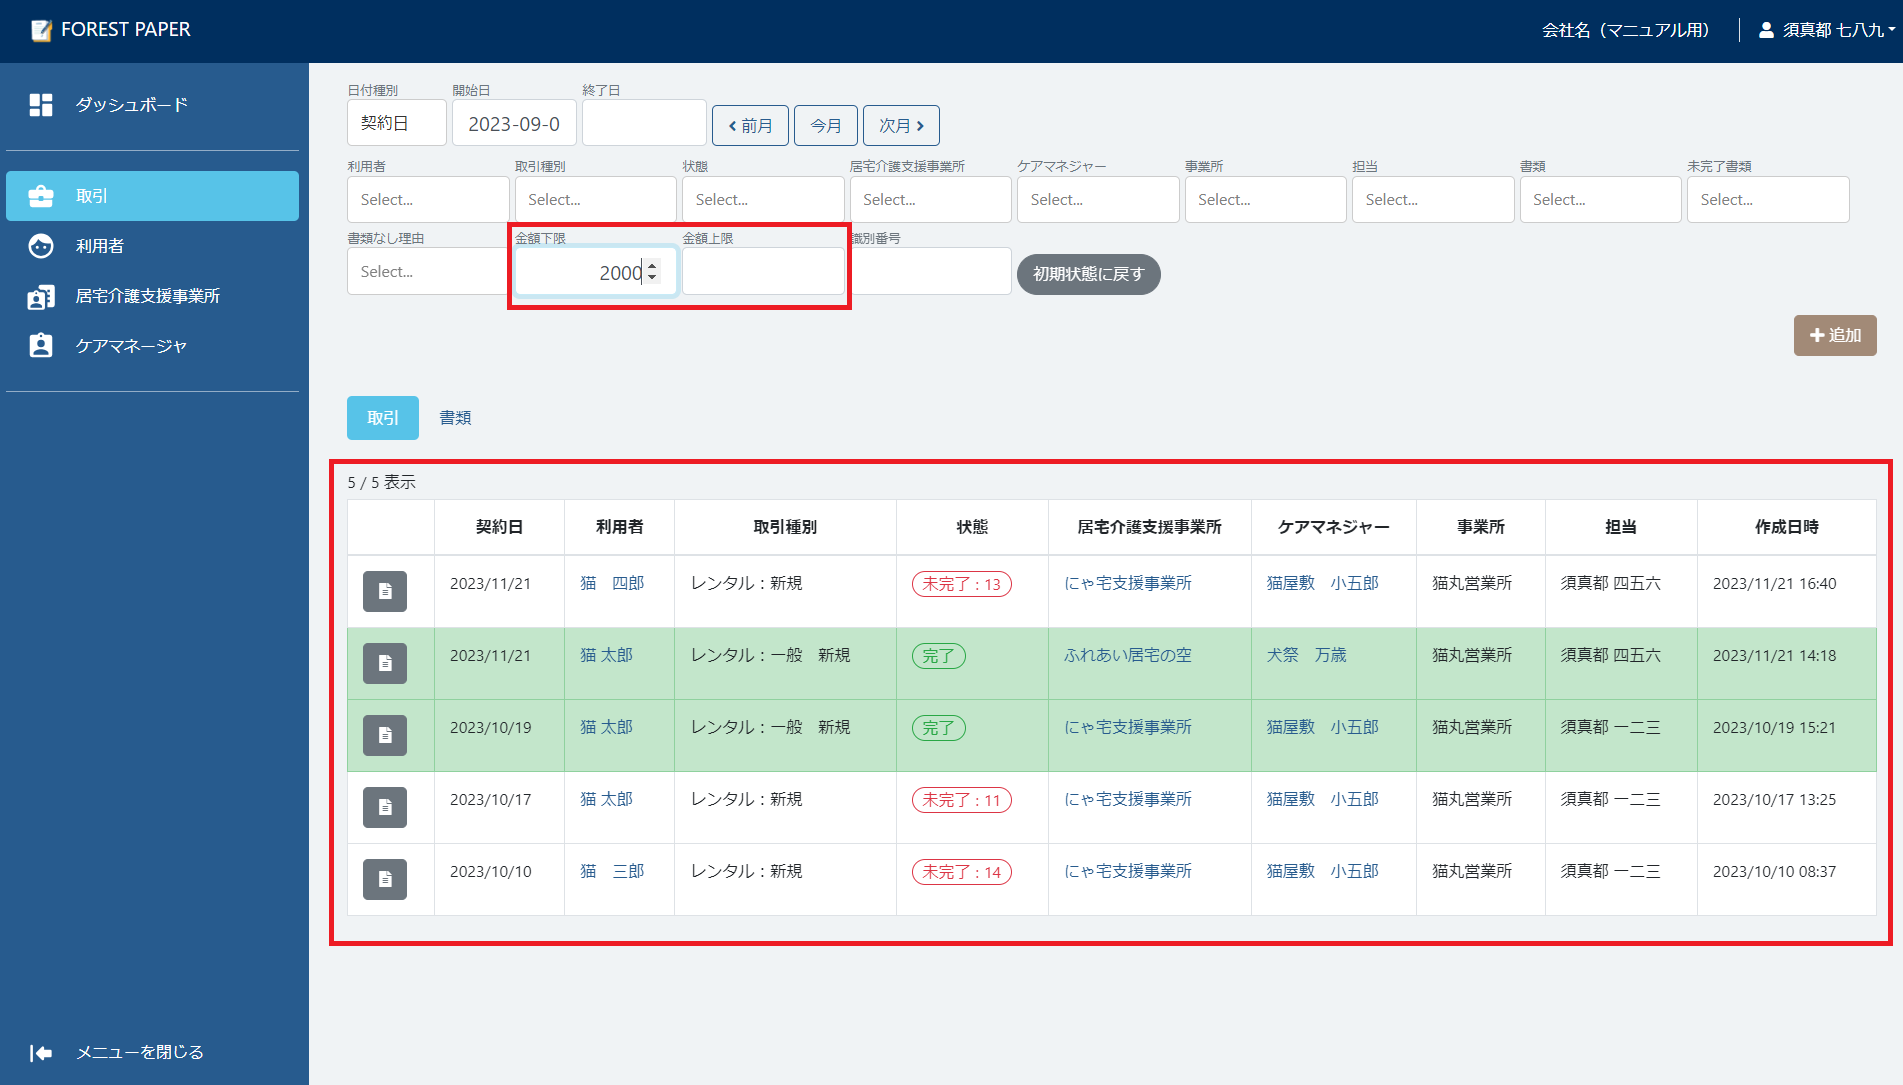Open 居宅介護支援事業所 from sidebar
1903x1085 pixels.
(147, 296)
